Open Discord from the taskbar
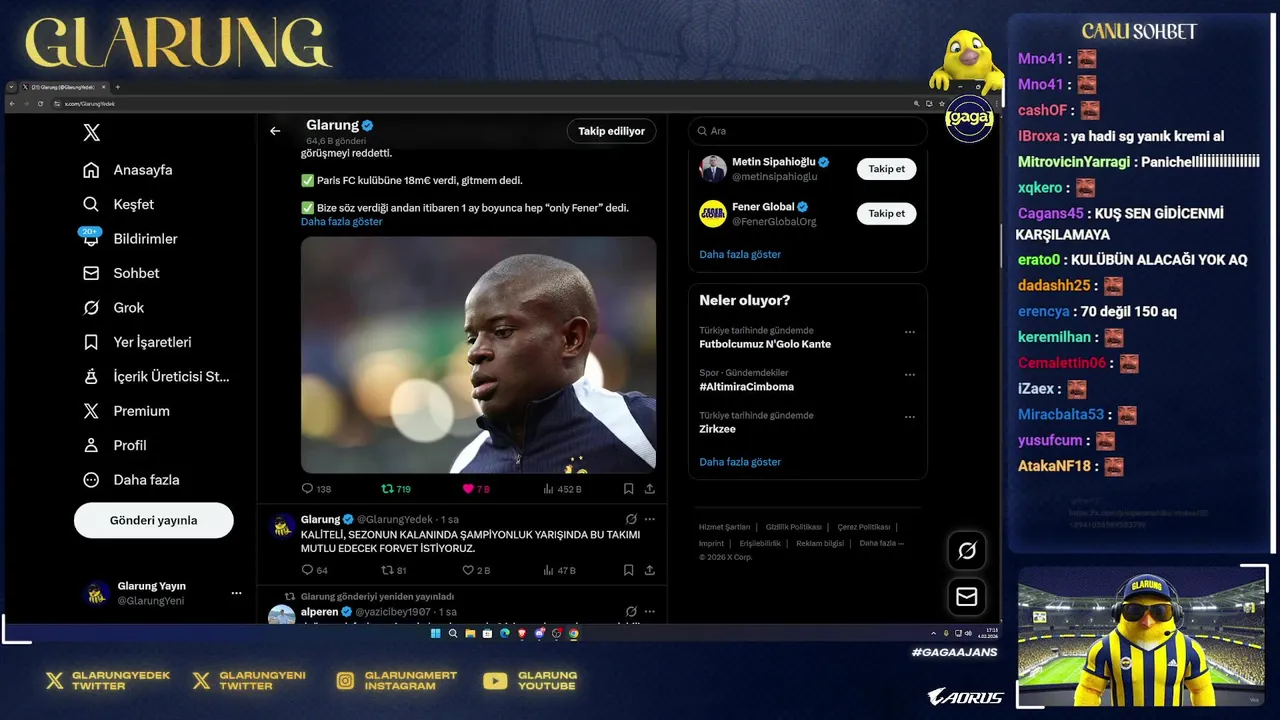This screenshot has width=1280, height=720. coord(539,633)
